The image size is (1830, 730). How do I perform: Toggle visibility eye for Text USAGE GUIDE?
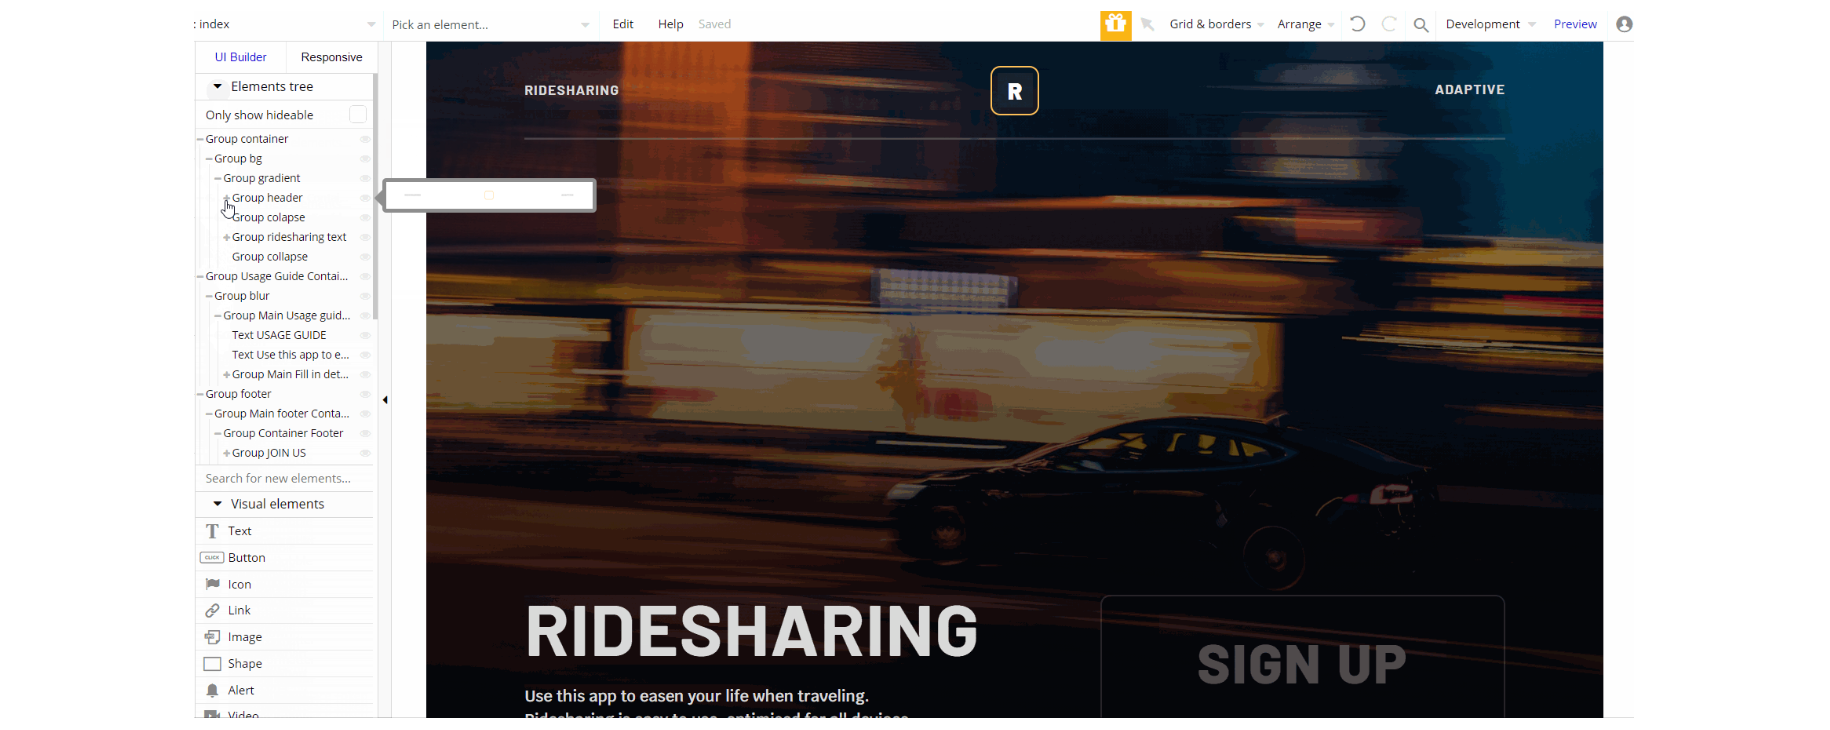365,335
